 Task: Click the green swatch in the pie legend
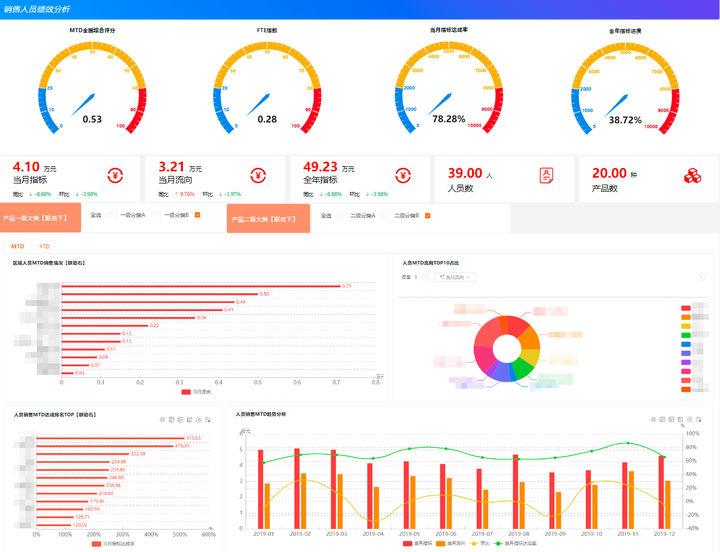686,335
